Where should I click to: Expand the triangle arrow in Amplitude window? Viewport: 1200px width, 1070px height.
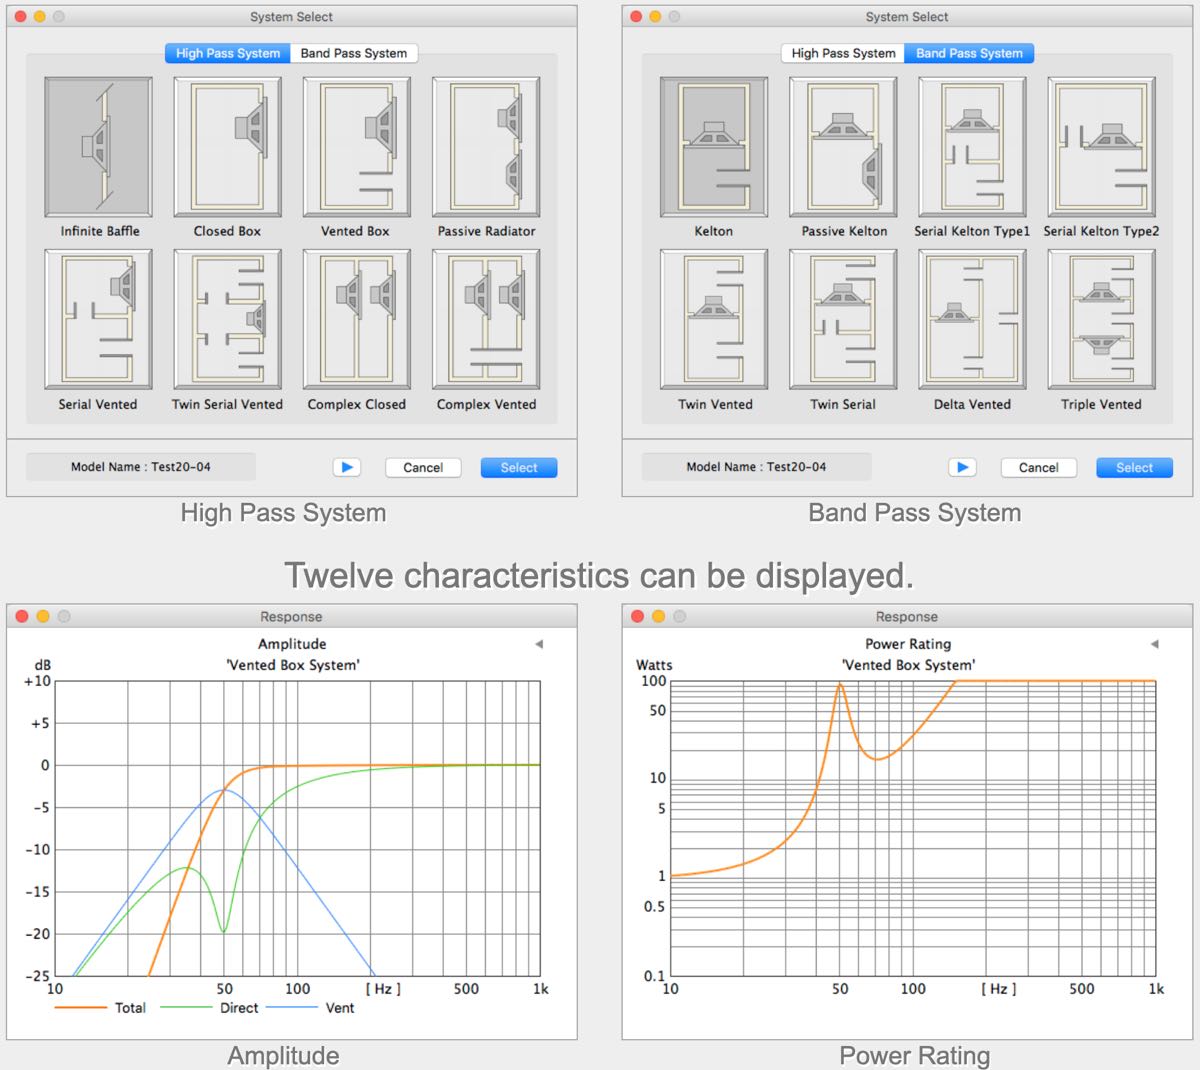[539, 644]
